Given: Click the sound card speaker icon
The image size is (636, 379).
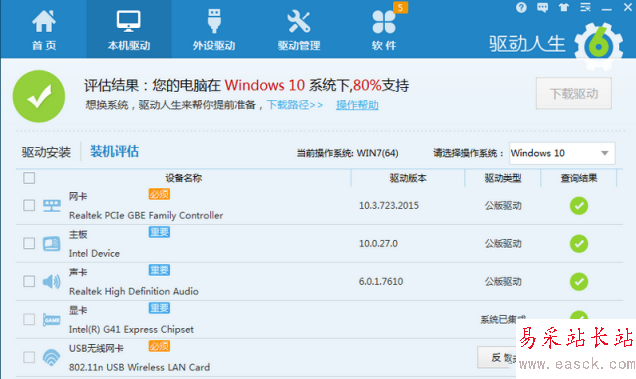Looking at the screenshot, I should 52,281.
